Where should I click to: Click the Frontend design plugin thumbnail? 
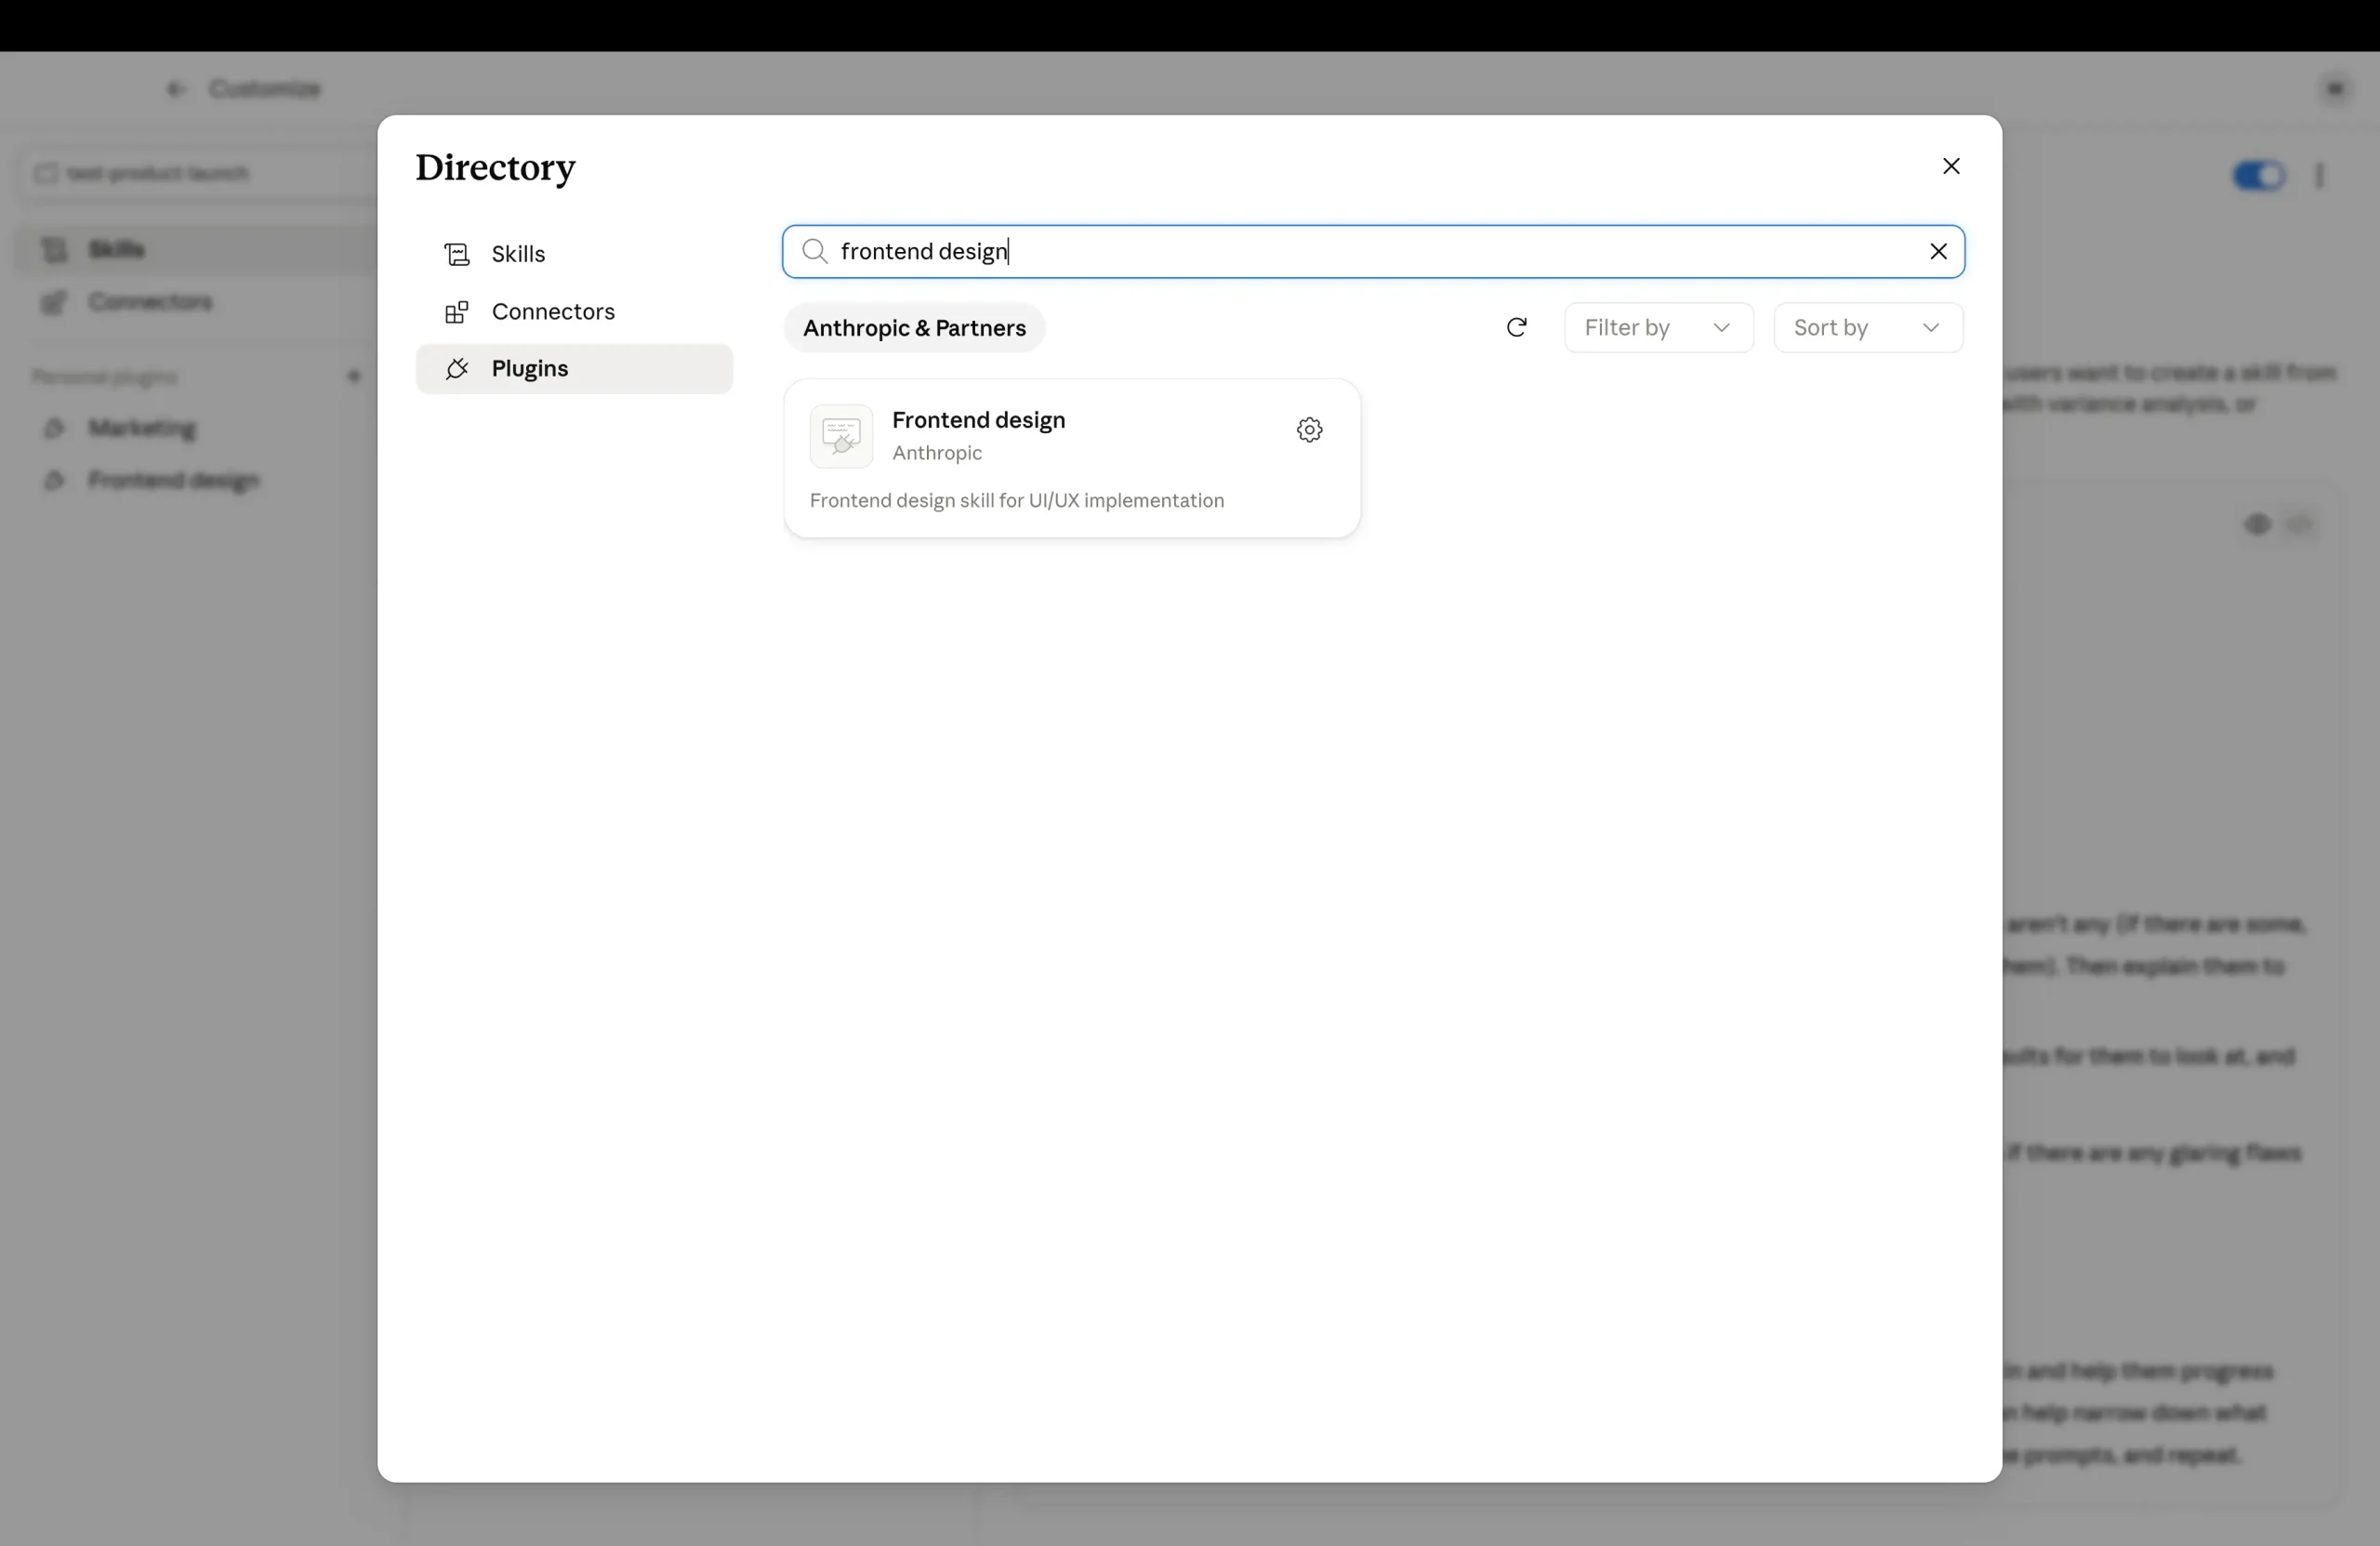click(841, 436)
